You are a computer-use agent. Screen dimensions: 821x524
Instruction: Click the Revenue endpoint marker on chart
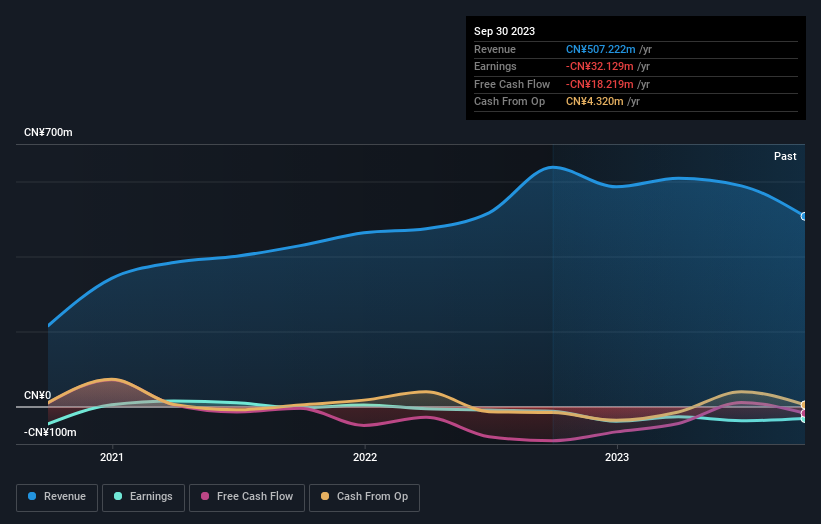click(804, 216)
